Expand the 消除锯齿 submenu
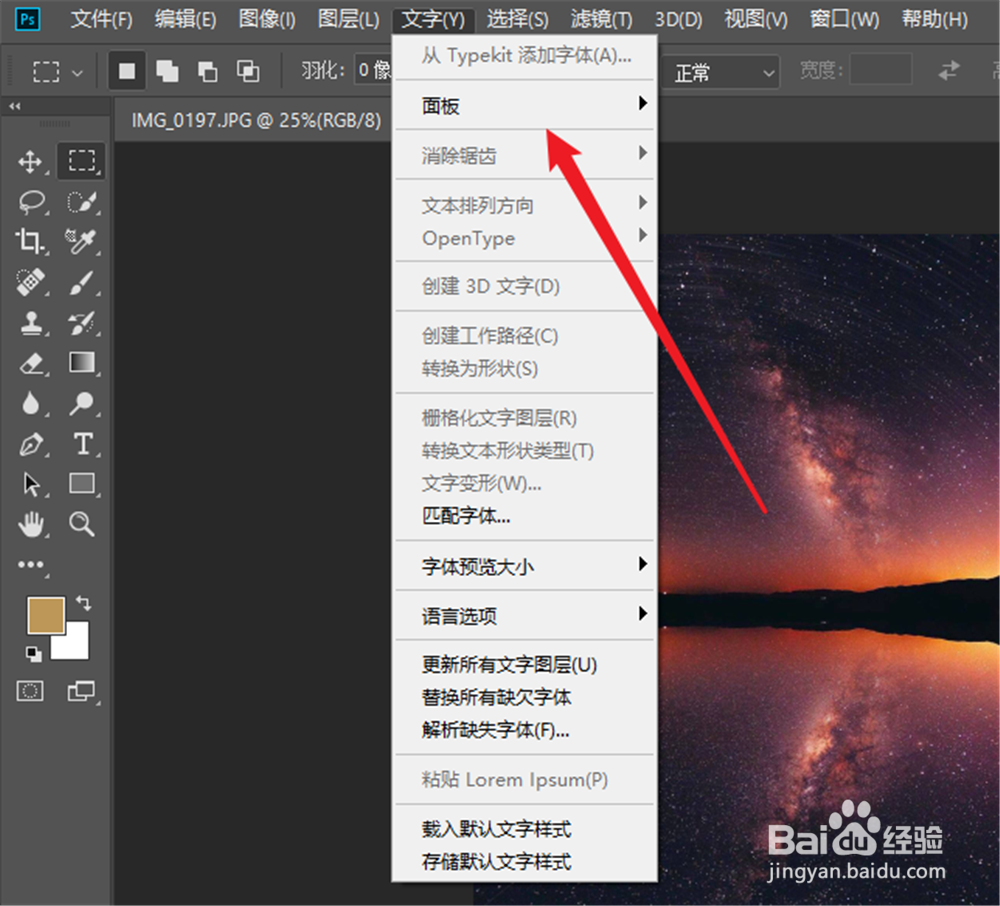 click(x=525, y=154)
